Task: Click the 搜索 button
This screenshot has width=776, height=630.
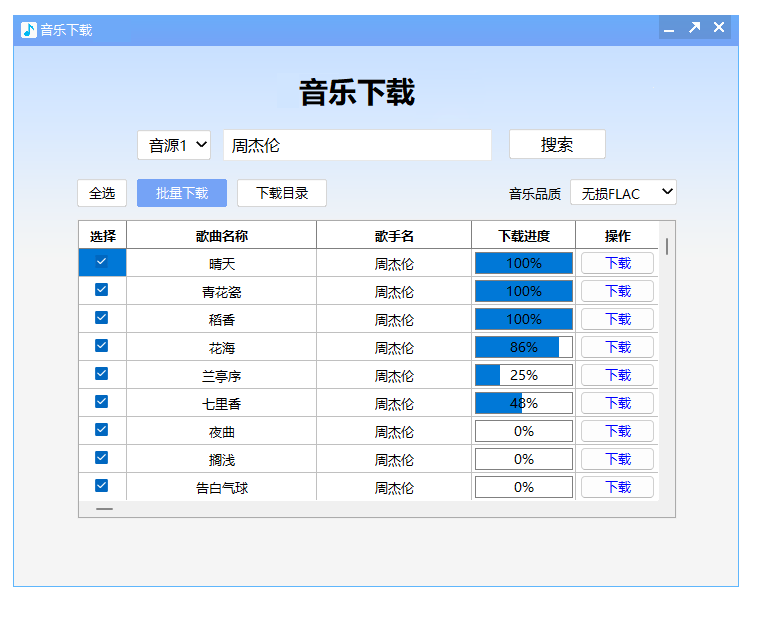Action: coord(557,145)
